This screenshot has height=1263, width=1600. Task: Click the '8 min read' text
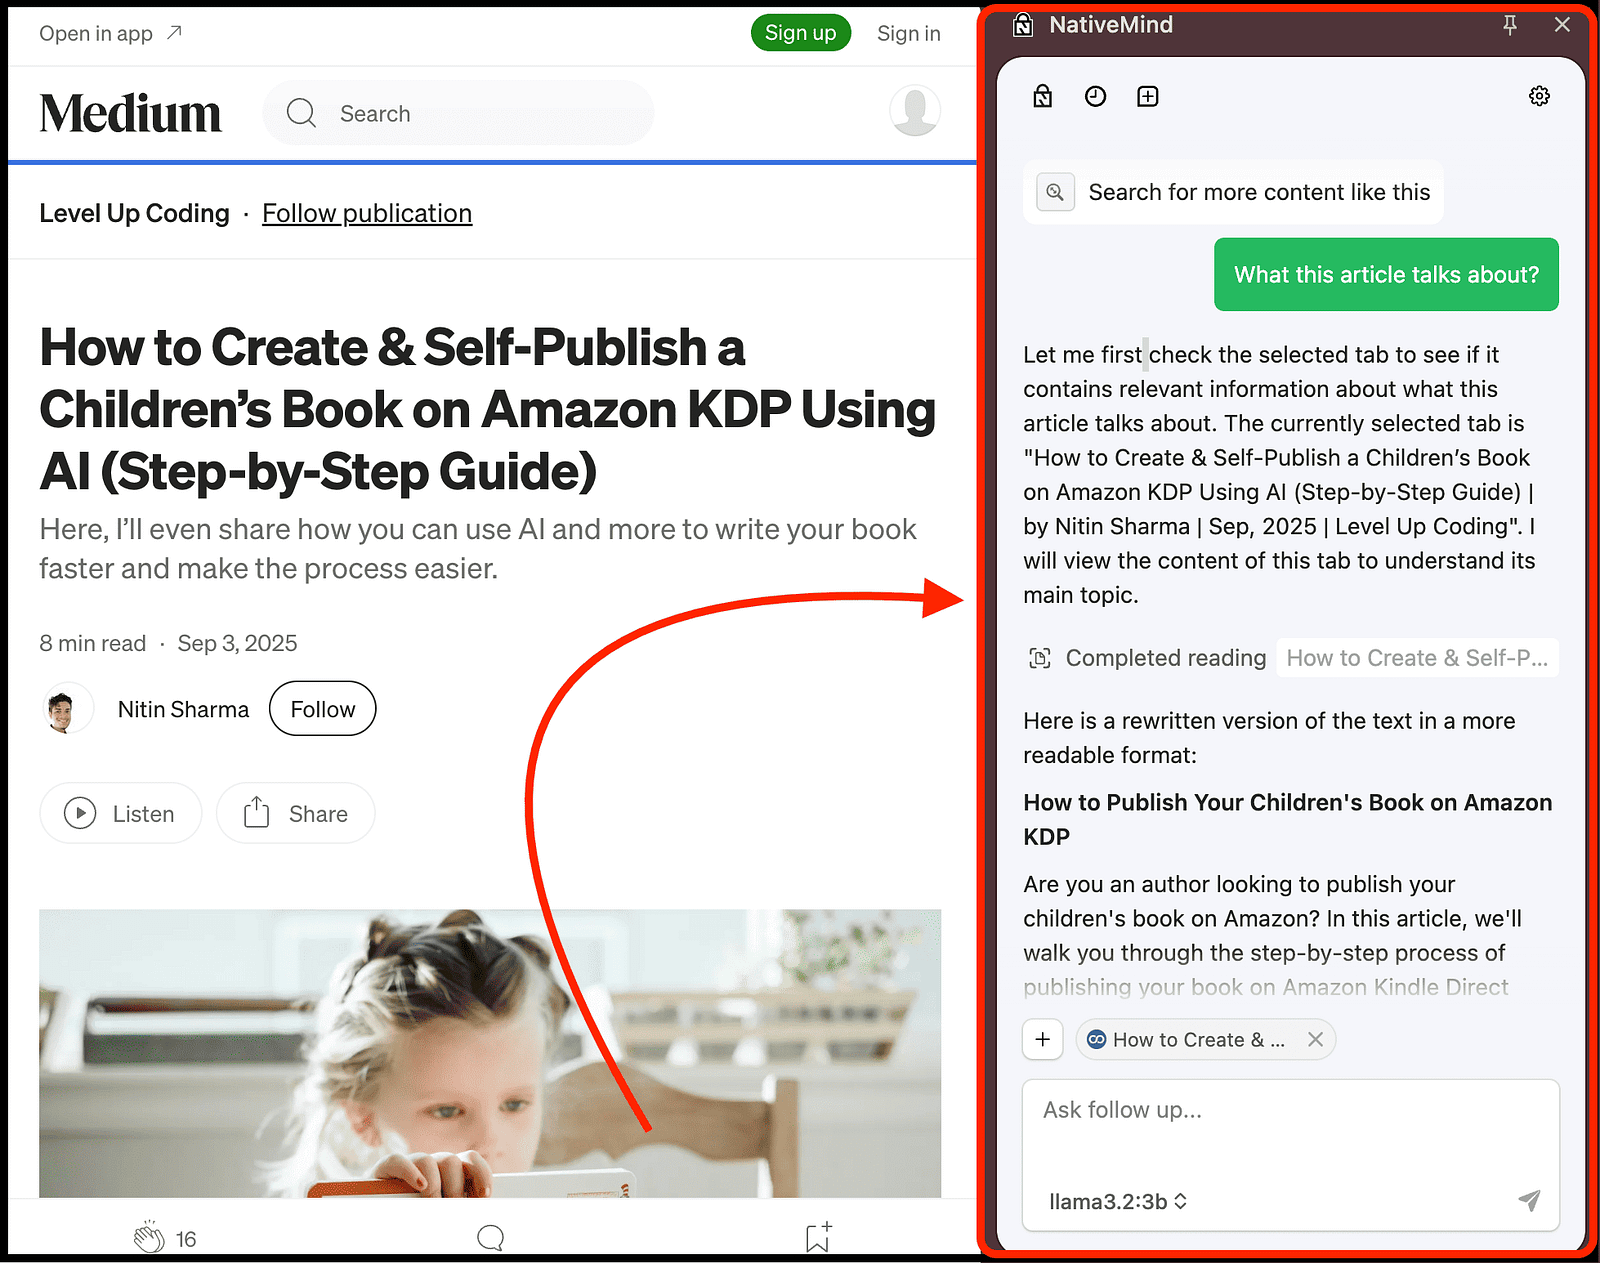(x=93, y=643)
